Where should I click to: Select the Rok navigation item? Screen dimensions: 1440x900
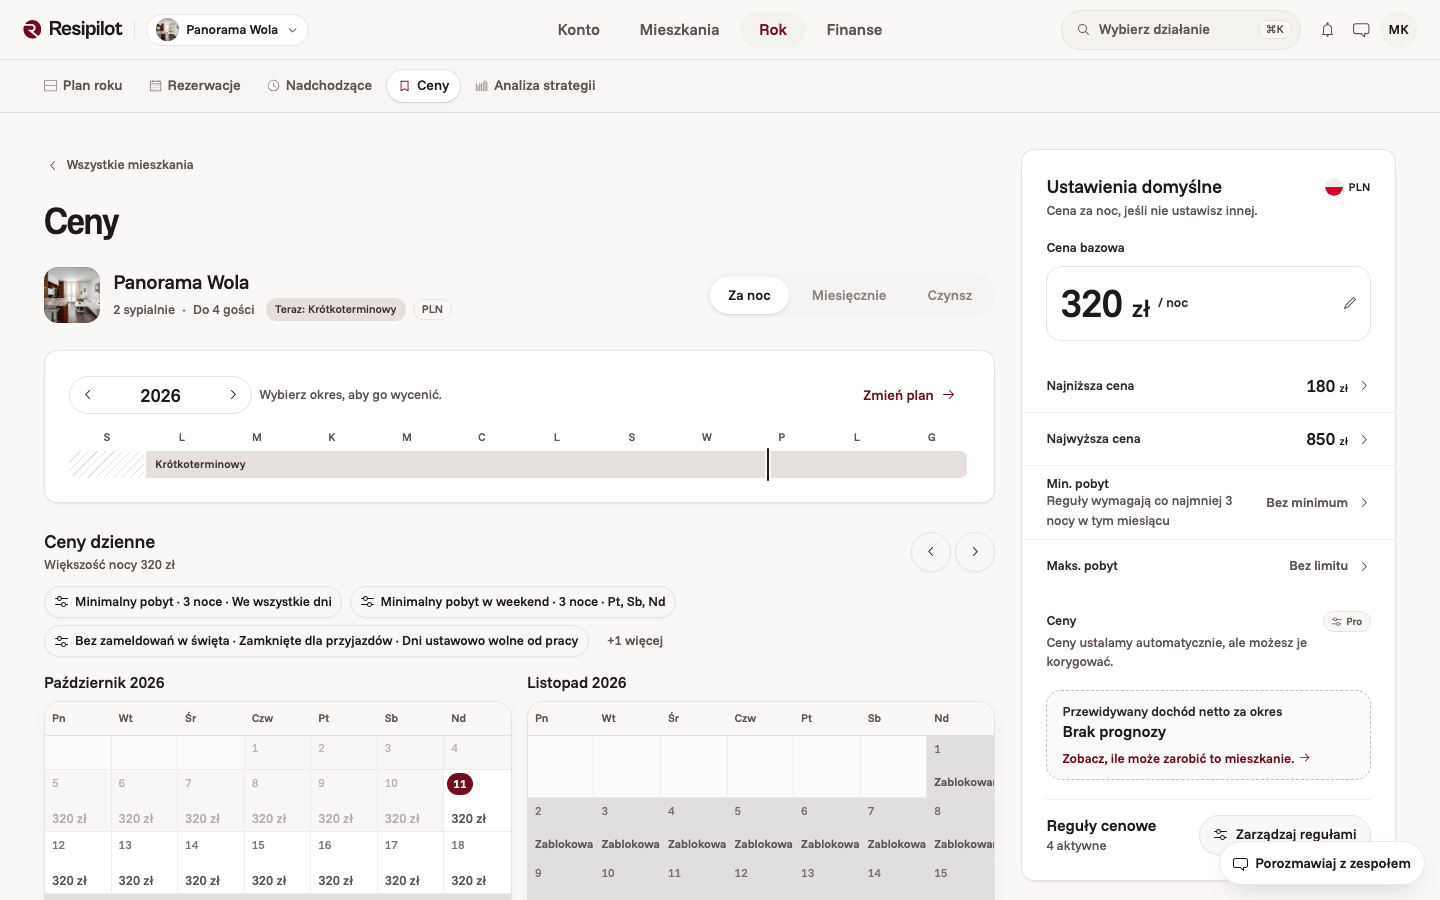click(773, 30)
